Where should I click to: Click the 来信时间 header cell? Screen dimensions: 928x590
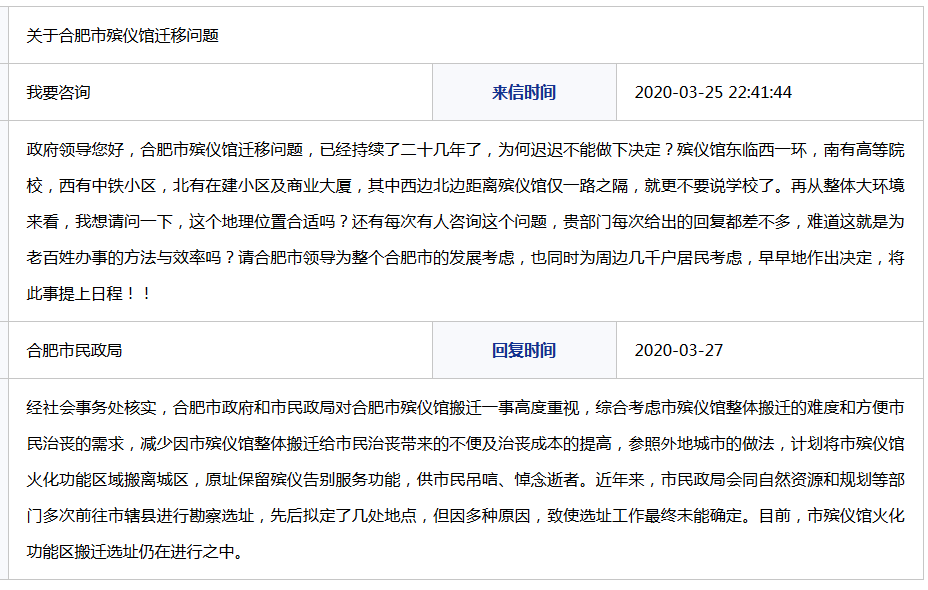(x=524, y=92)
